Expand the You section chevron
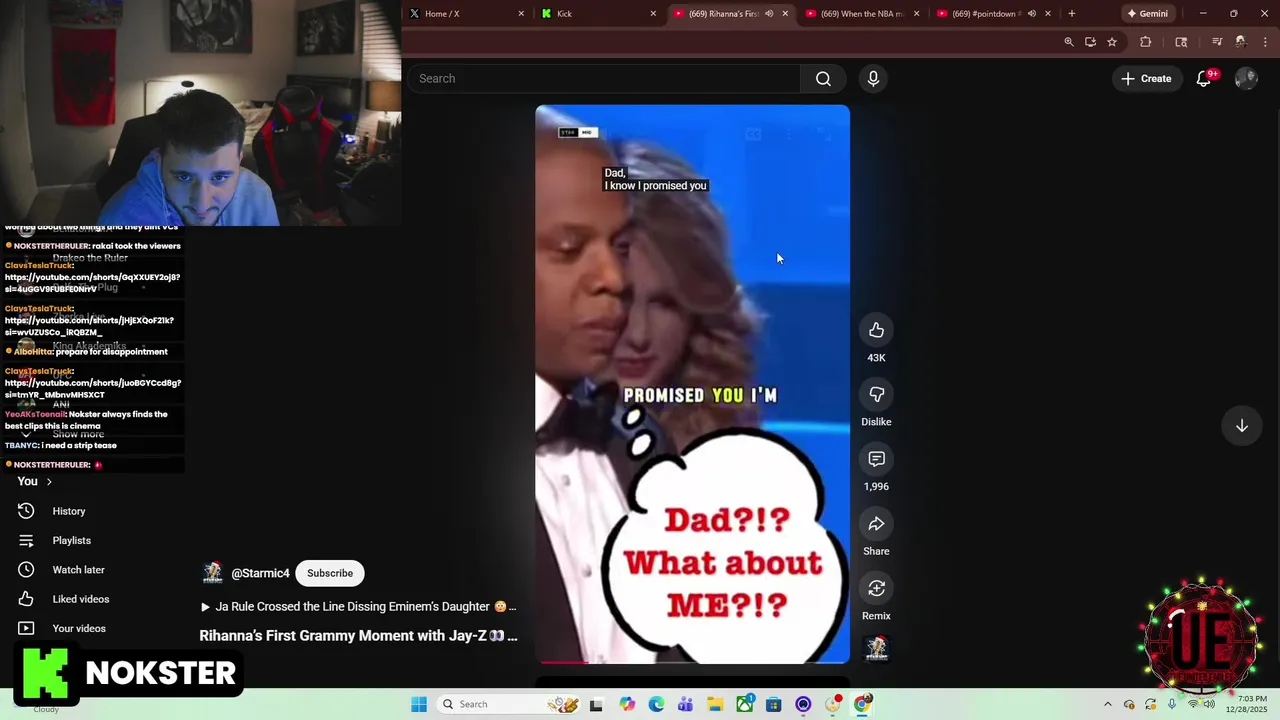The width and height of the screenshot is (1280, 720). [x=48, y=482]
